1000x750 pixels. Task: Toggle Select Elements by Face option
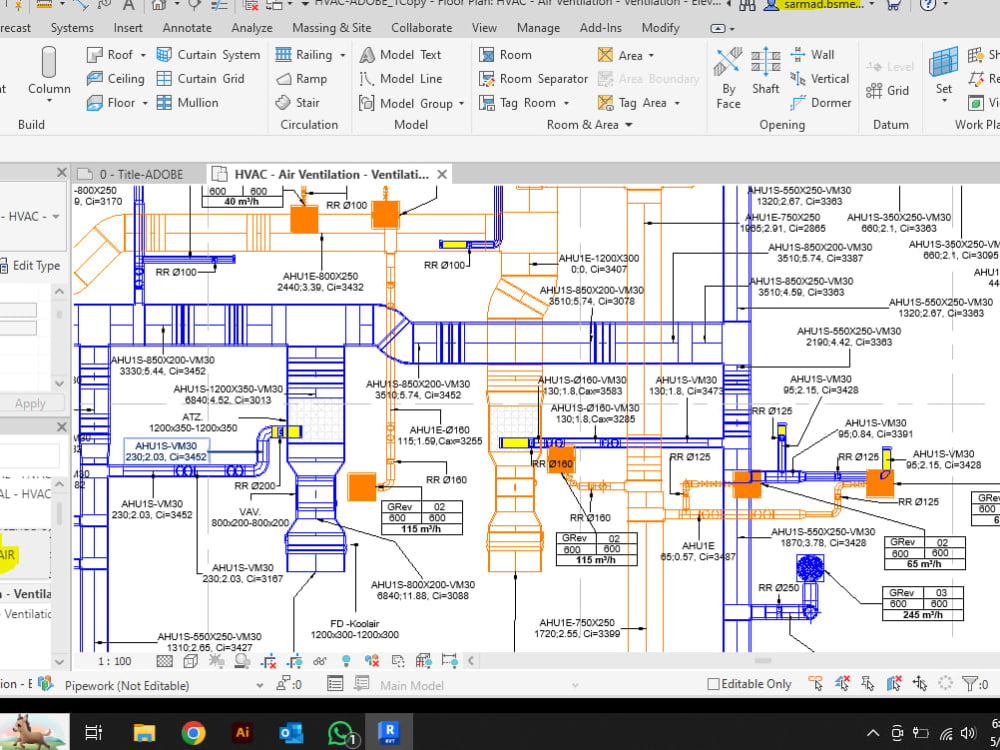pos(893,684)
